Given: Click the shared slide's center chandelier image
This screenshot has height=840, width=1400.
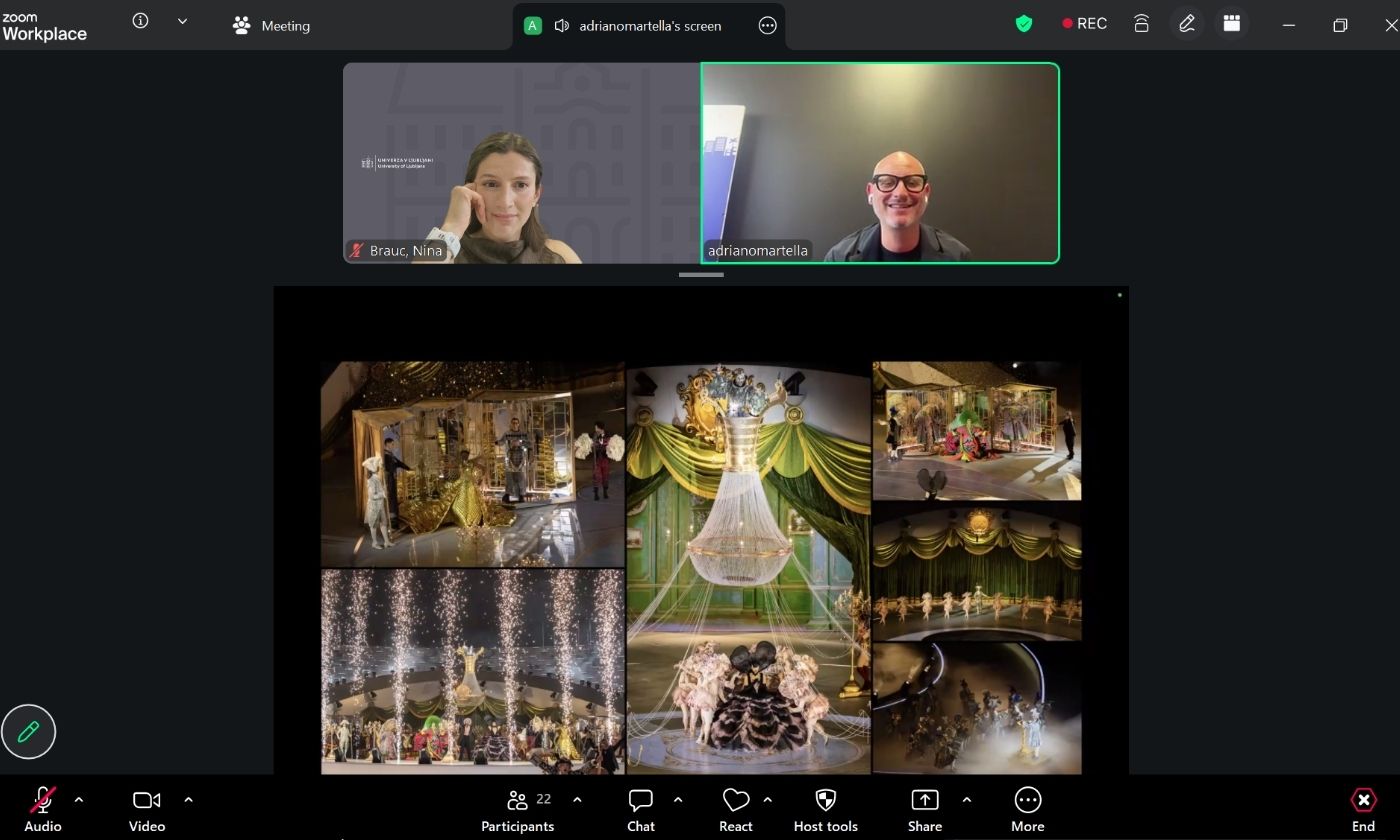Looking at the screenshot, I should [x=749, y=568].
